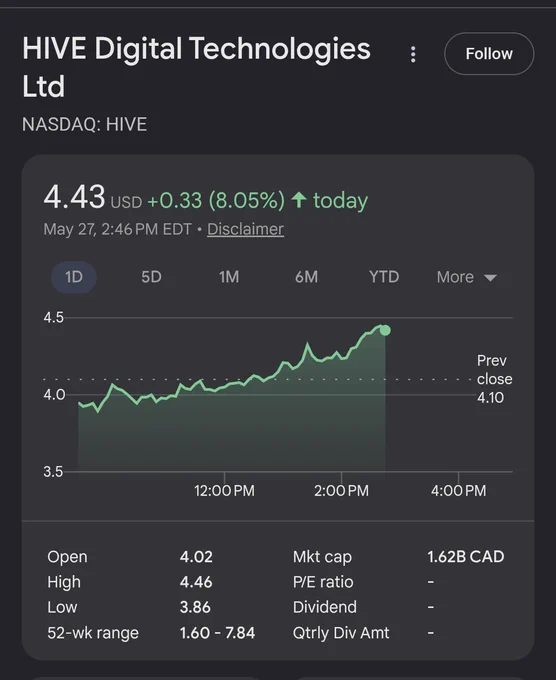The image size is (556, 680).
Task: Open the Disclaimer link
Action: [245, 229]
